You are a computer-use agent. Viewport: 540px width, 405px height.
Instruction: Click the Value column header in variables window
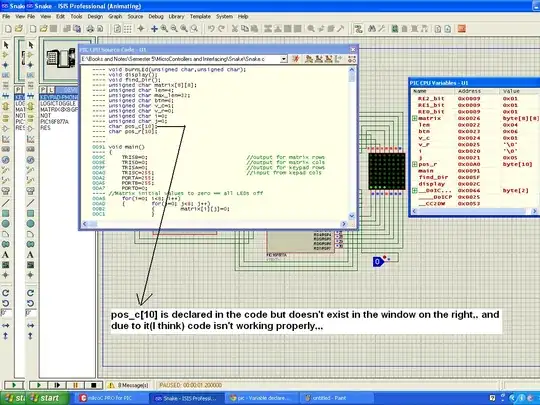519,91
